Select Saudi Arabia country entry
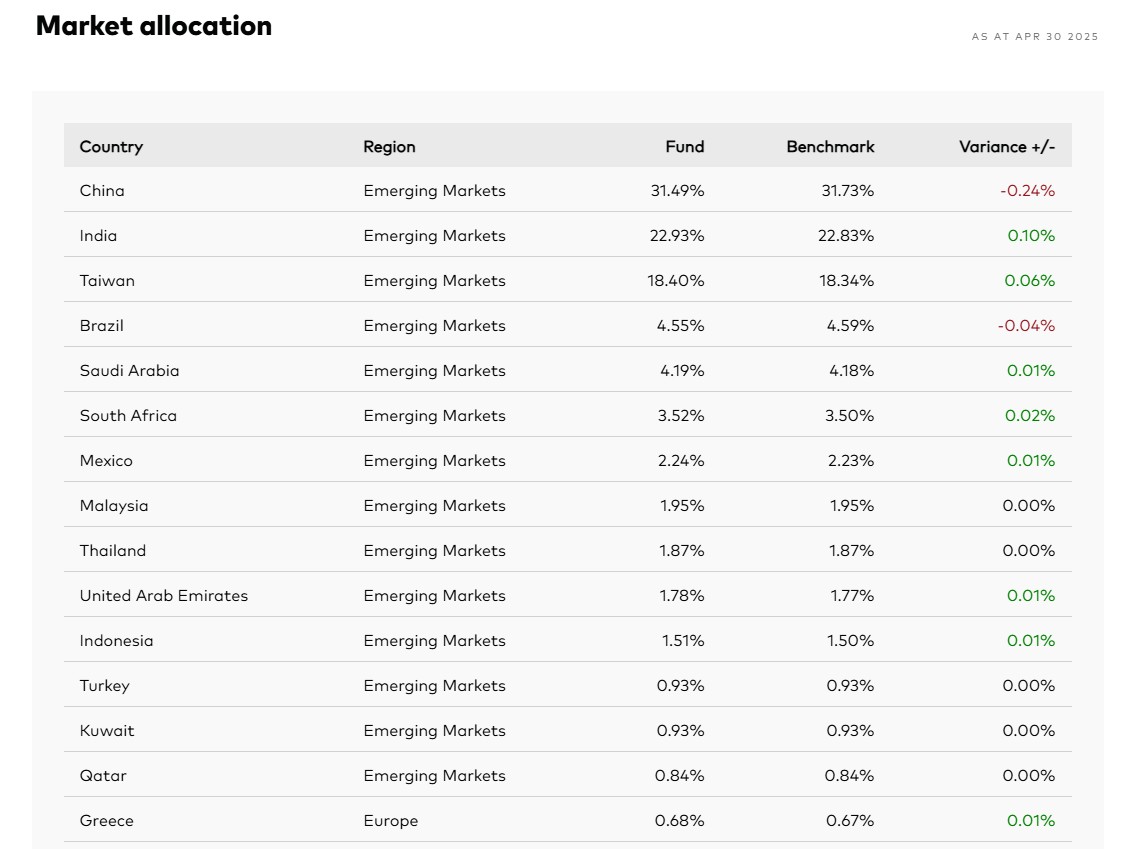Screen dimensions: 1142x849 129,371
